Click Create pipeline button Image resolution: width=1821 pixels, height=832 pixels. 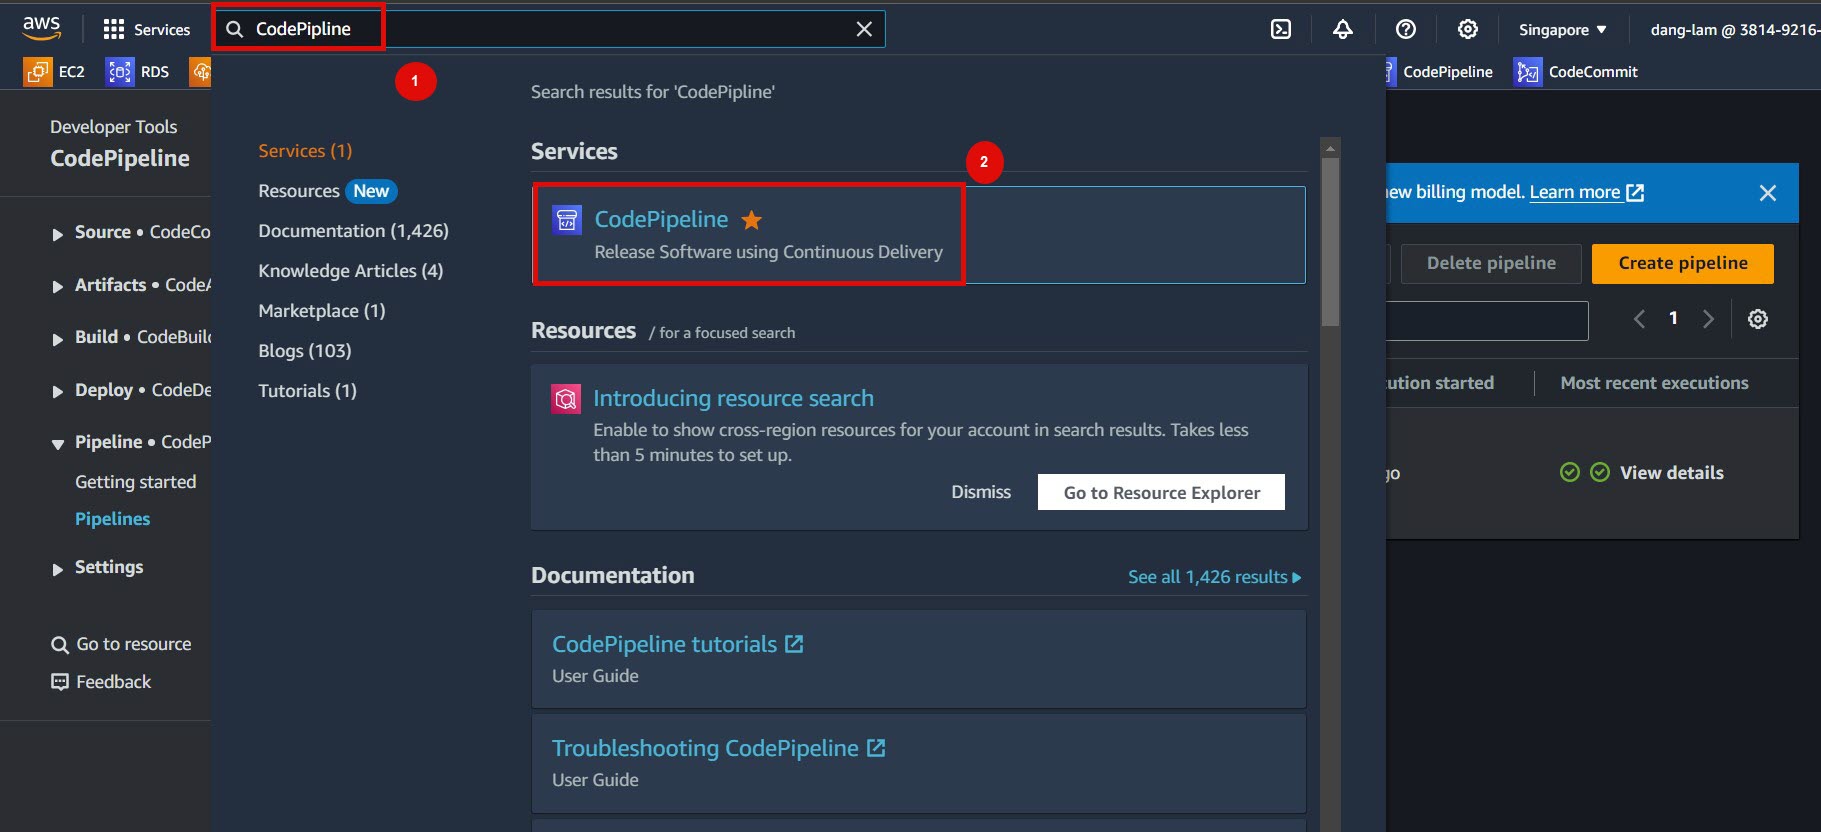1683,263
